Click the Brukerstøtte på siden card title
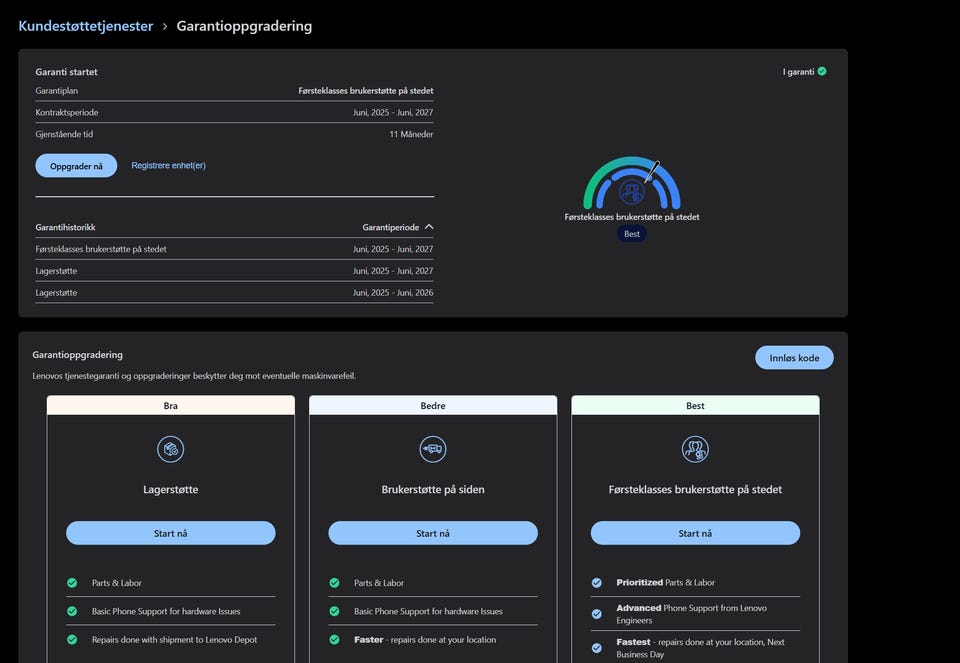960x663 pixels. (433, 489)
